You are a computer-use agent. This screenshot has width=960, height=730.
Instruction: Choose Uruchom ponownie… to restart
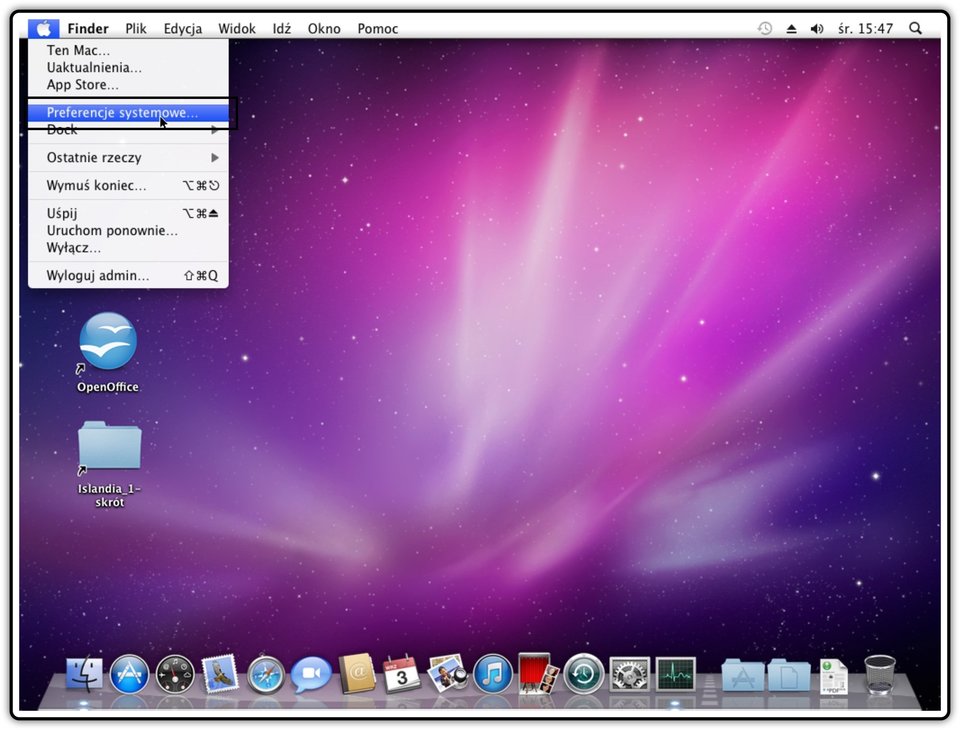click(x=129, y=230)
